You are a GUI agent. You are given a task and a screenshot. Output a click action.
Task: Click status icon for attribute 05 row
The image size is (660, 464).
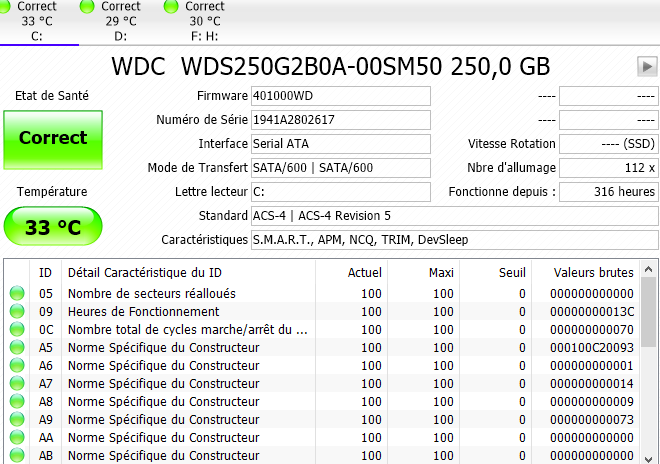(x=18, y=294)
